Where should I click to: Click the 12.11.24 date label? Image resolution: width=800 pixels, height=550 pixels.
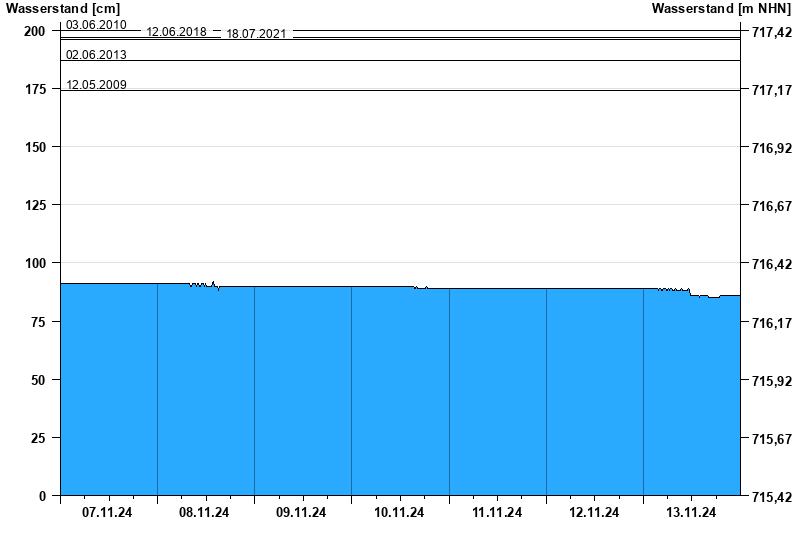coord(594,513)
